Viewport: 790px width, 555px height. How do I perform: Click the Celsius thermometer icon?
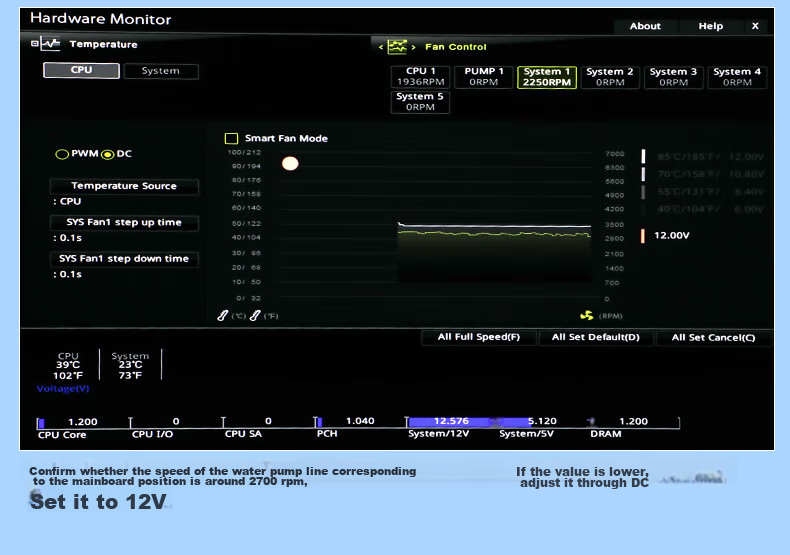point(223,316)
